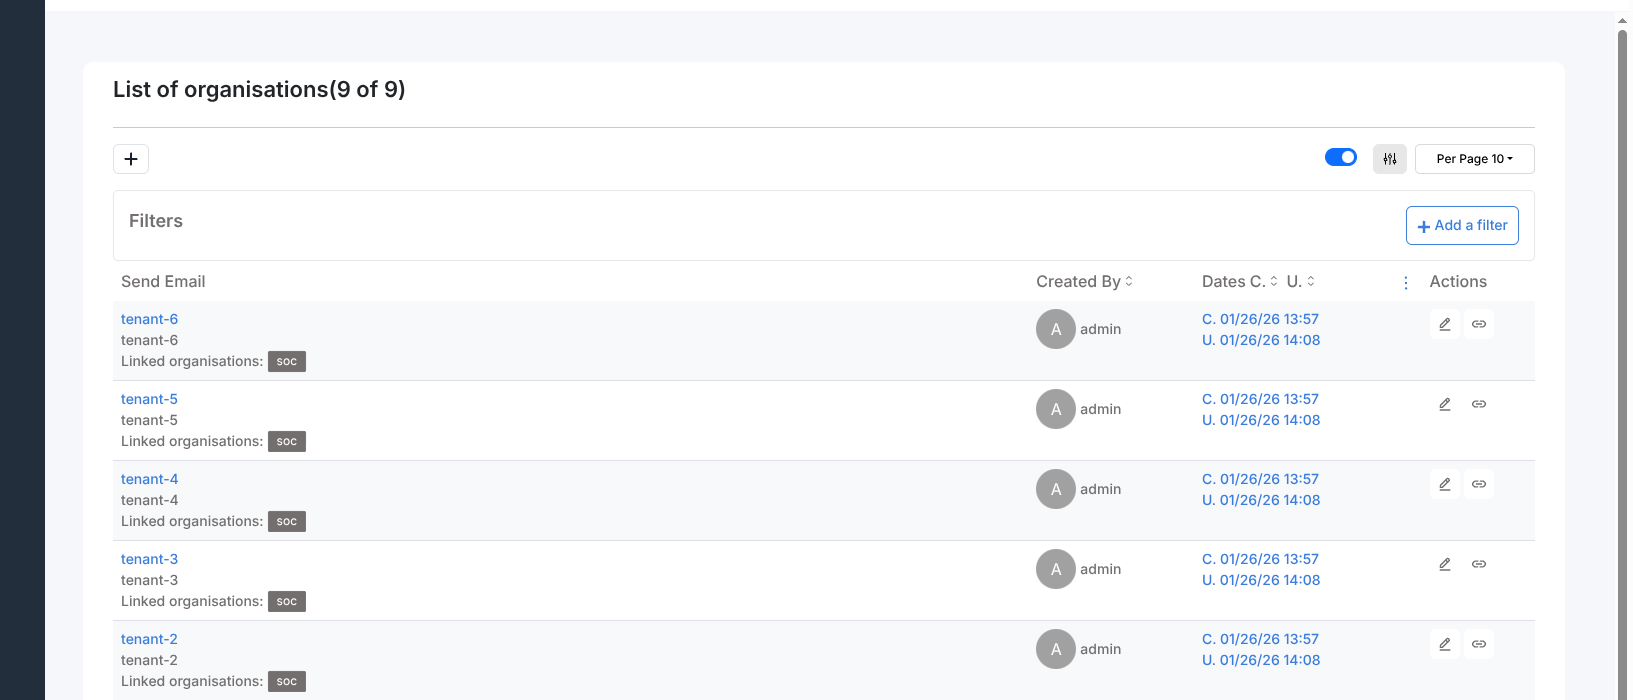Click the soc tag in tenant-3 row
The height and width of the screenshot is (700, 1633).
(x=287, y=601)
